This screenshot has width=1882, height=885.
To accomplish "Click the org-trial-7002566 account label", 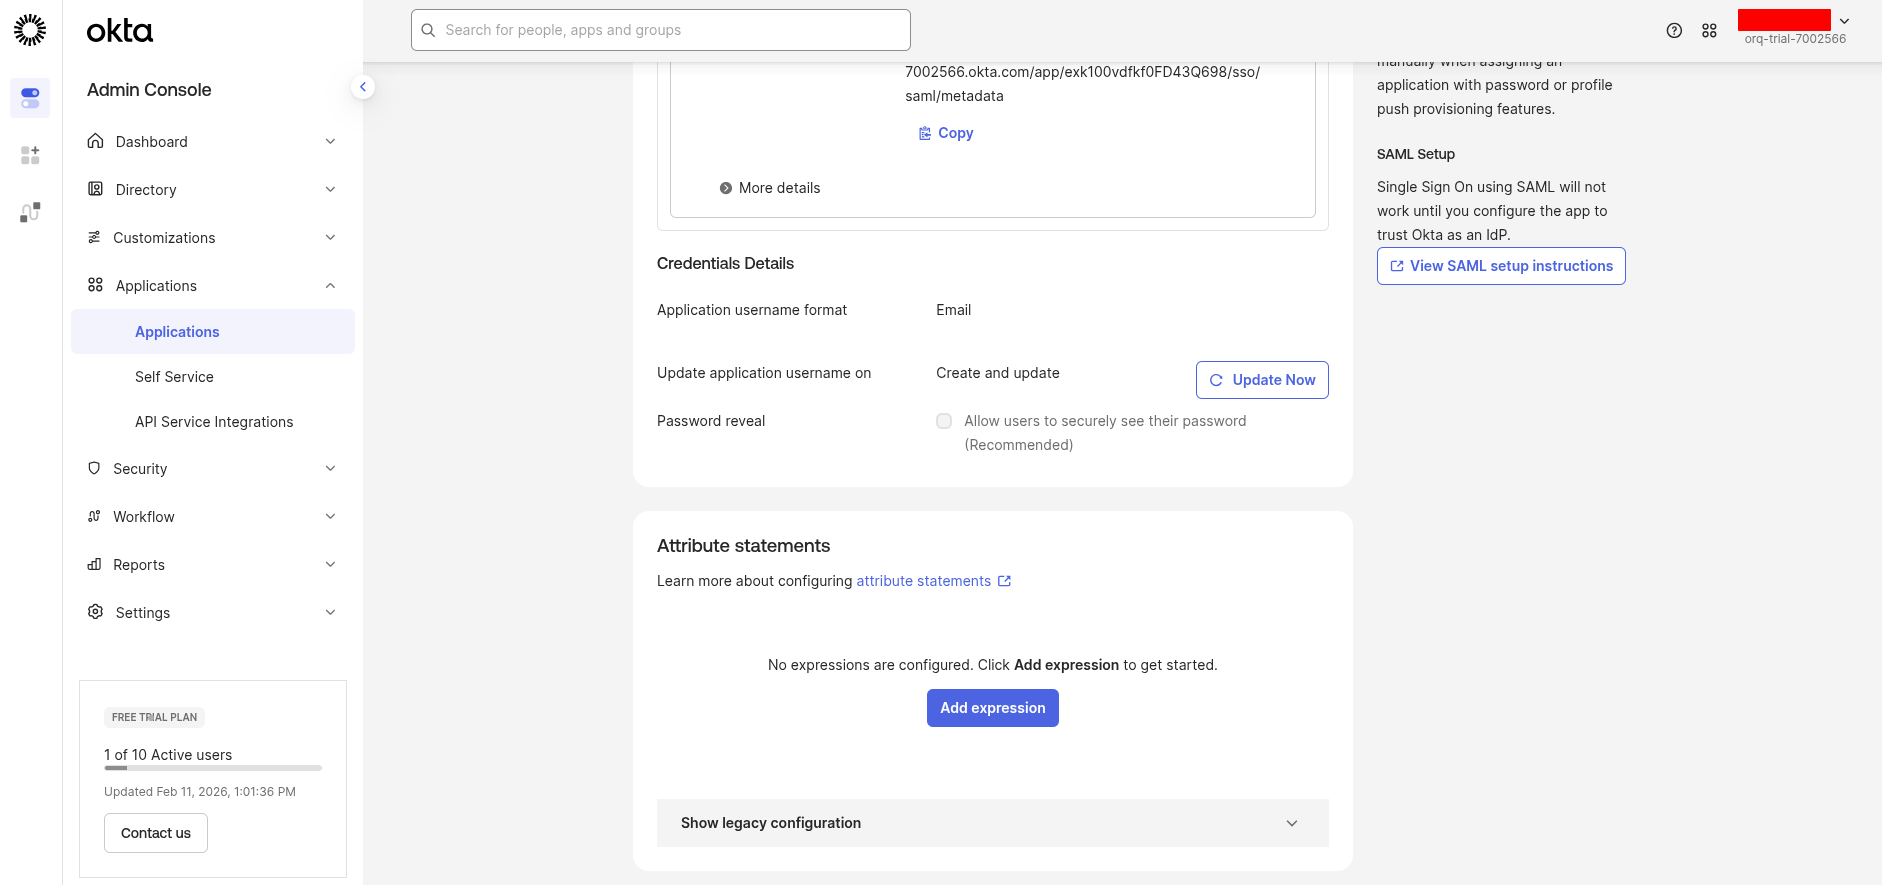I will click(x=1795, y=39).
